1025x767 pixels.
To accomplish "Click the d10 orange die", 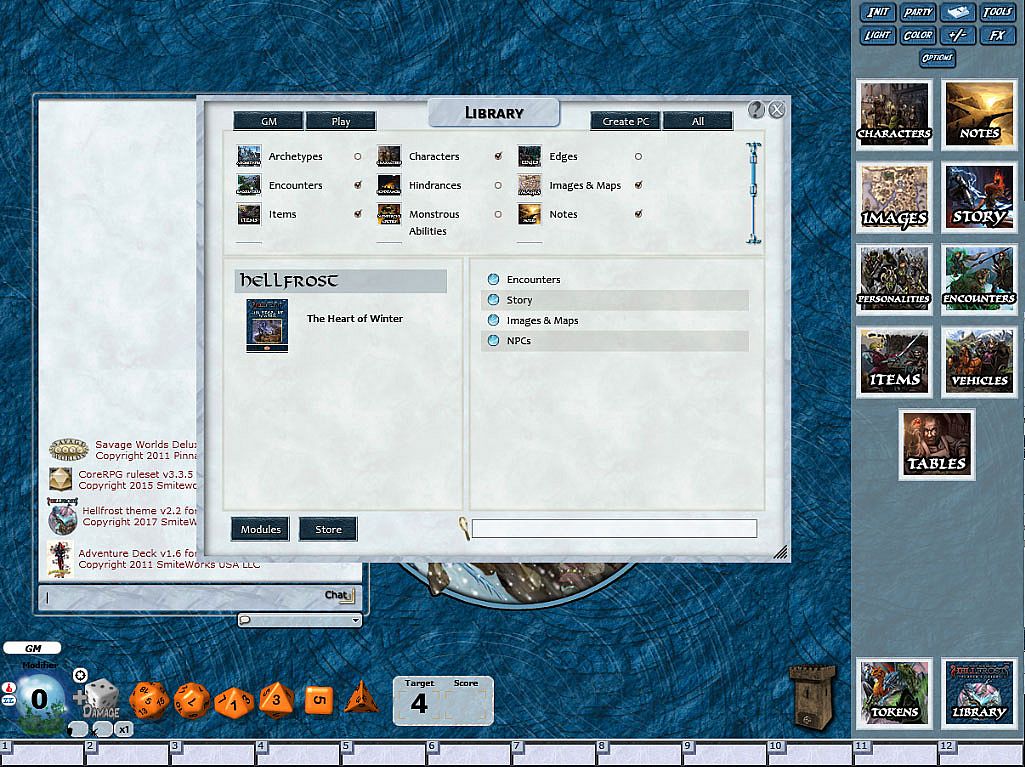I will tap(234, 703).
